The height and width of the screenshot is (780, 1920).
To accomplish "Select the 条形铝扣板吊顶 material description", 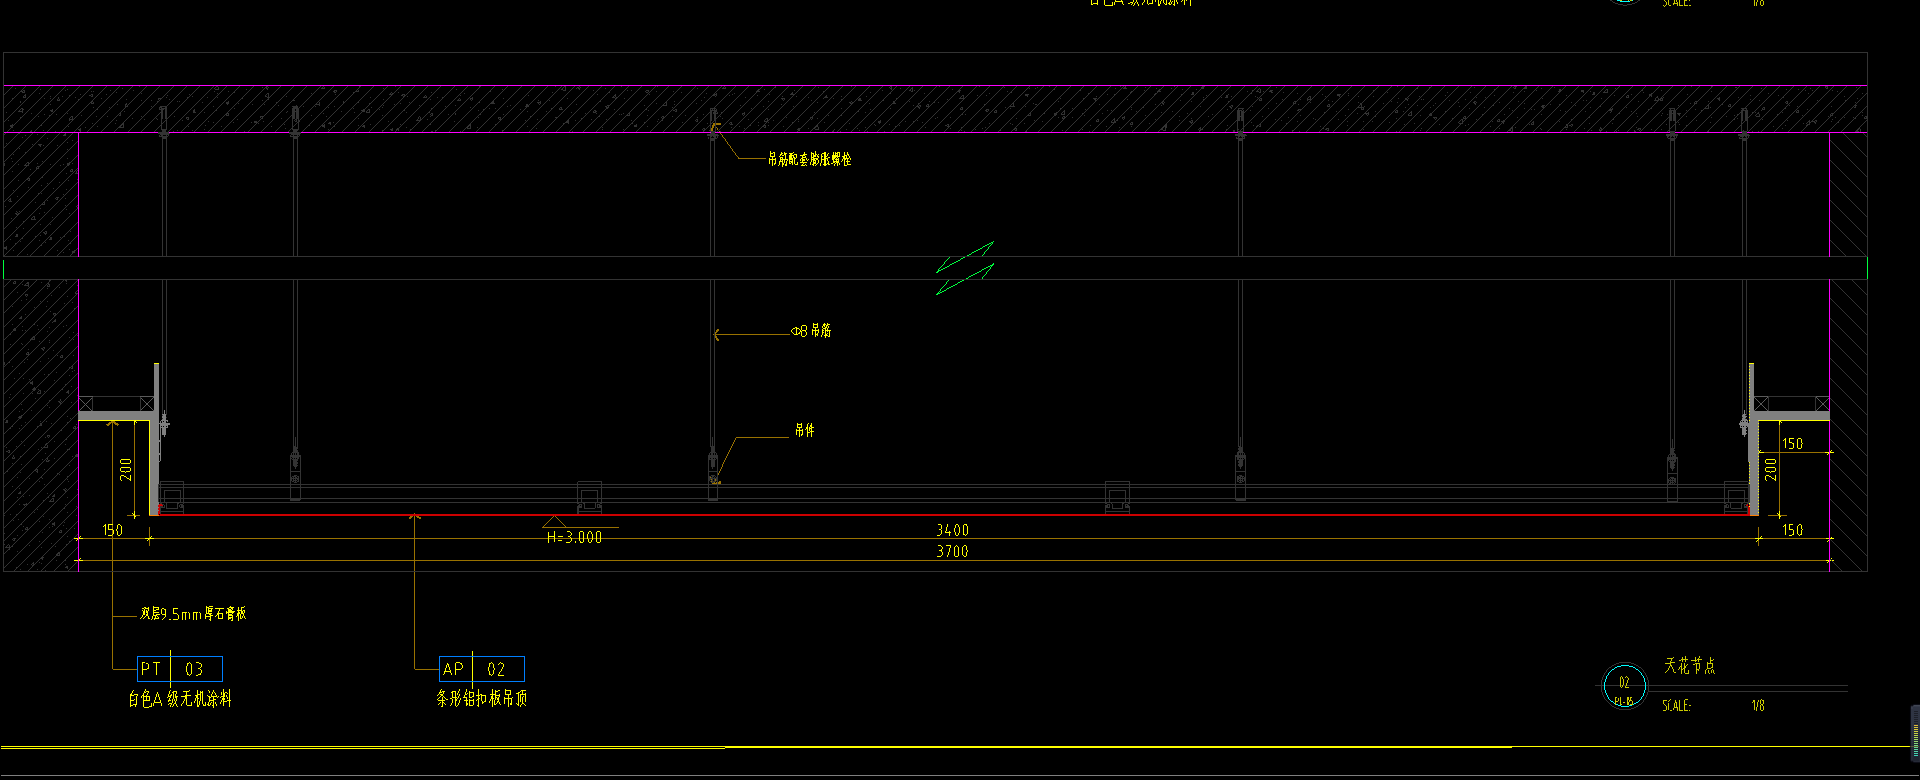I will pos(482,698).
